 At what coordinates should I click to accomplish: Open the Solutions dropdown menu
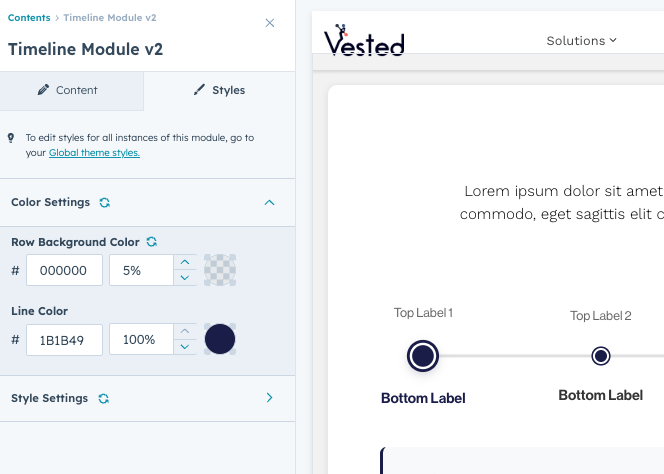coord(581,41)
